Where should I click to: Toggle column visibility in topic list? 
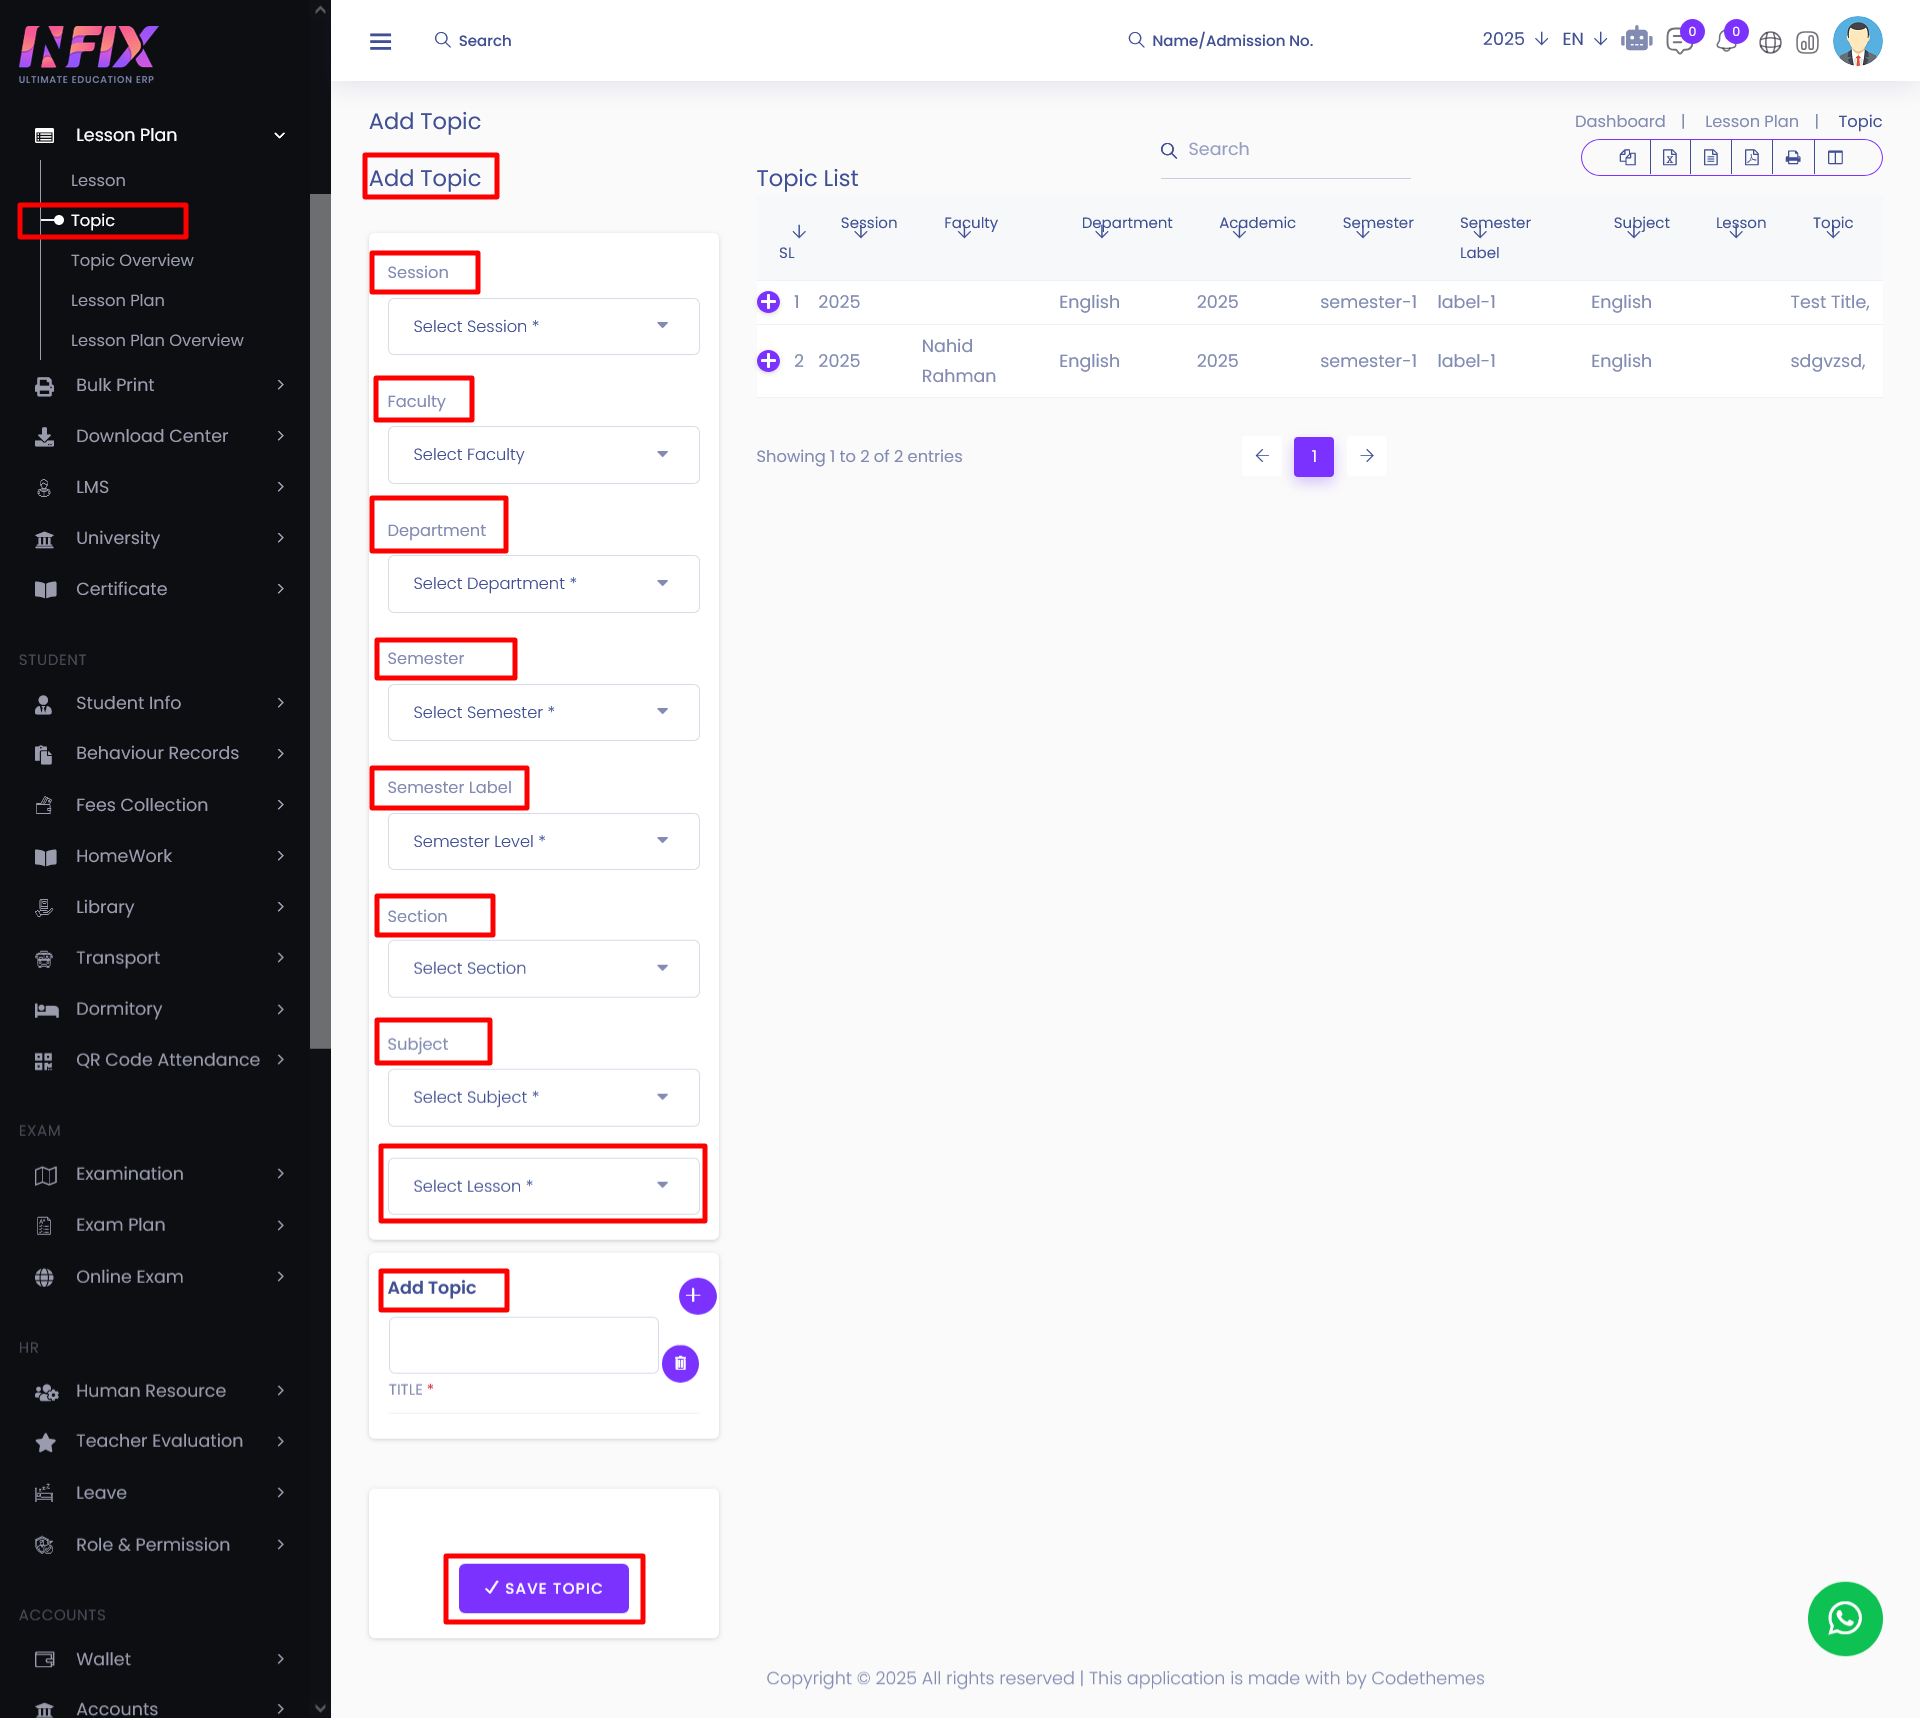tap(1836, 157)
